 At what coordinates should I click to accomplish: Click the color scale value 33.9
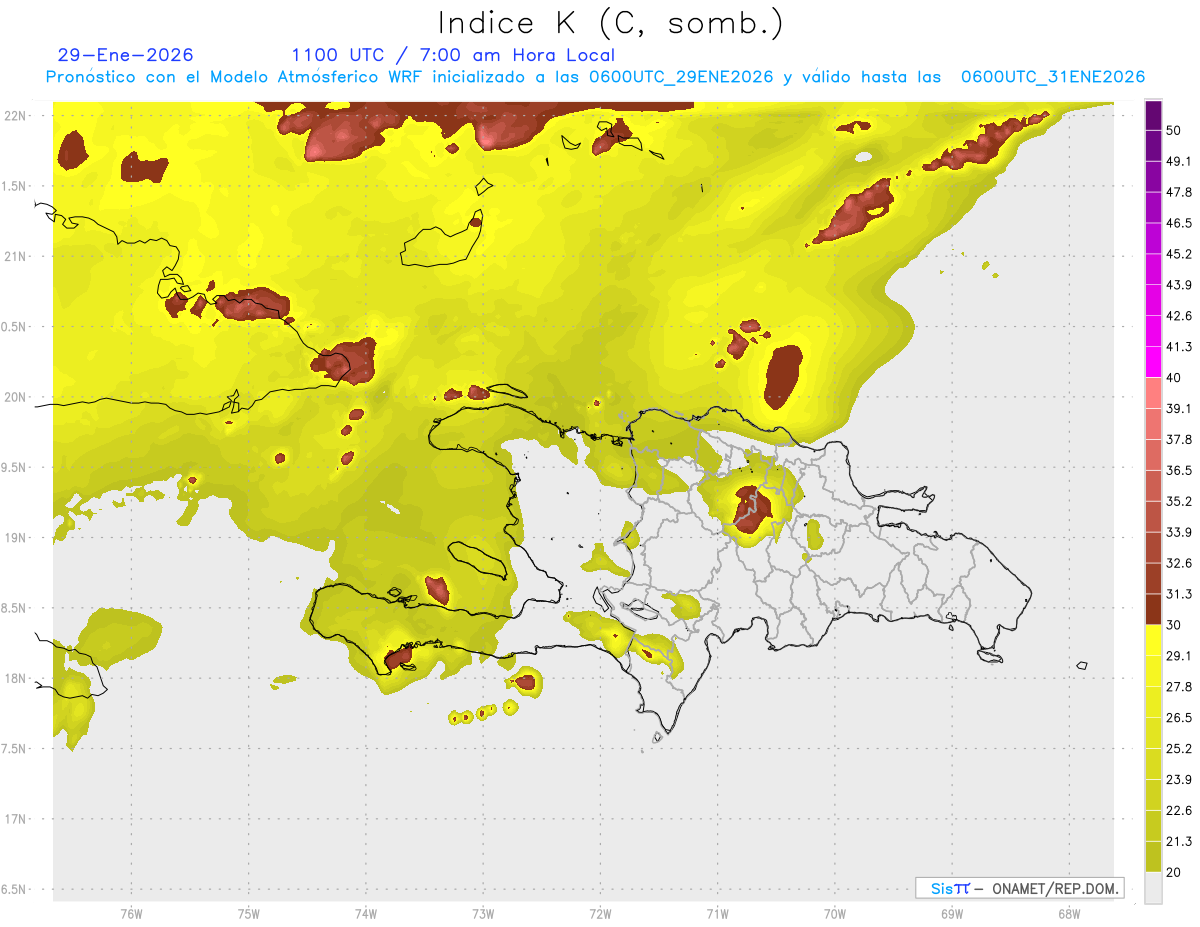tap(1179, 532)
